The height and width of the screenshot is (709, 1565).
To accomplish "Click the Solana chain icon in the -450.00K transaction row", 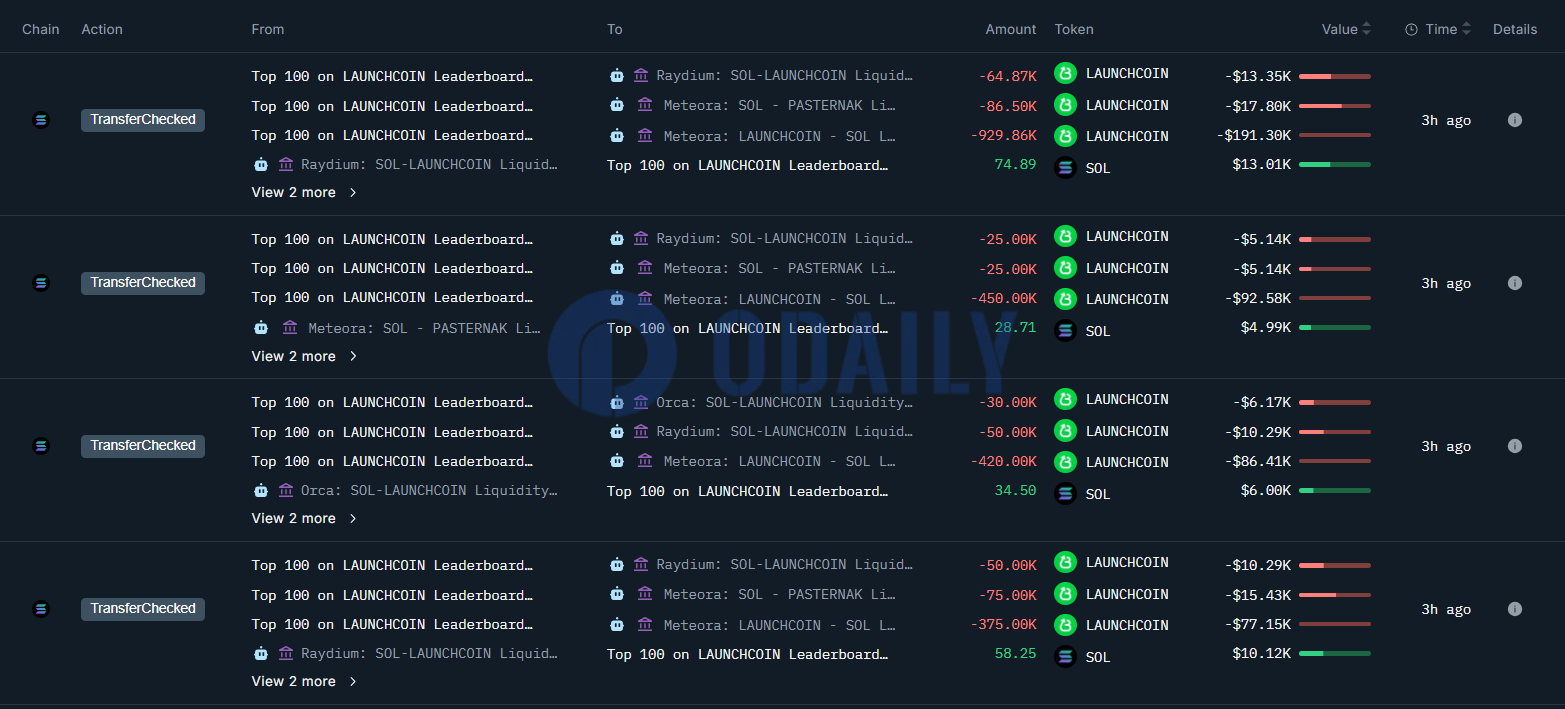I will (41, 283).
